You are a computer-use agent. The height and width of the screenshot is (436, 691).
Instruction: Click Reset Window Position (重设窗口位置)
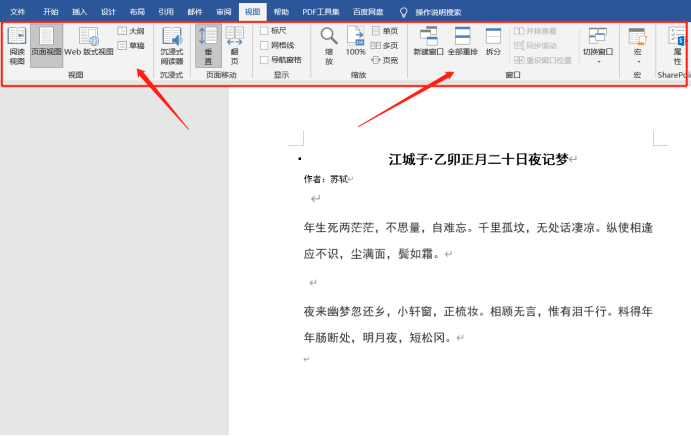(x=542, y=60)
